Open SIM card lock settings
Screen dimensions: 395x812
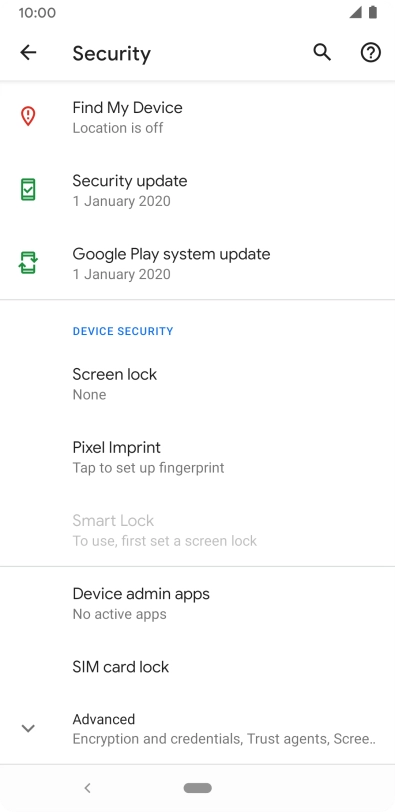coord(197,666)
